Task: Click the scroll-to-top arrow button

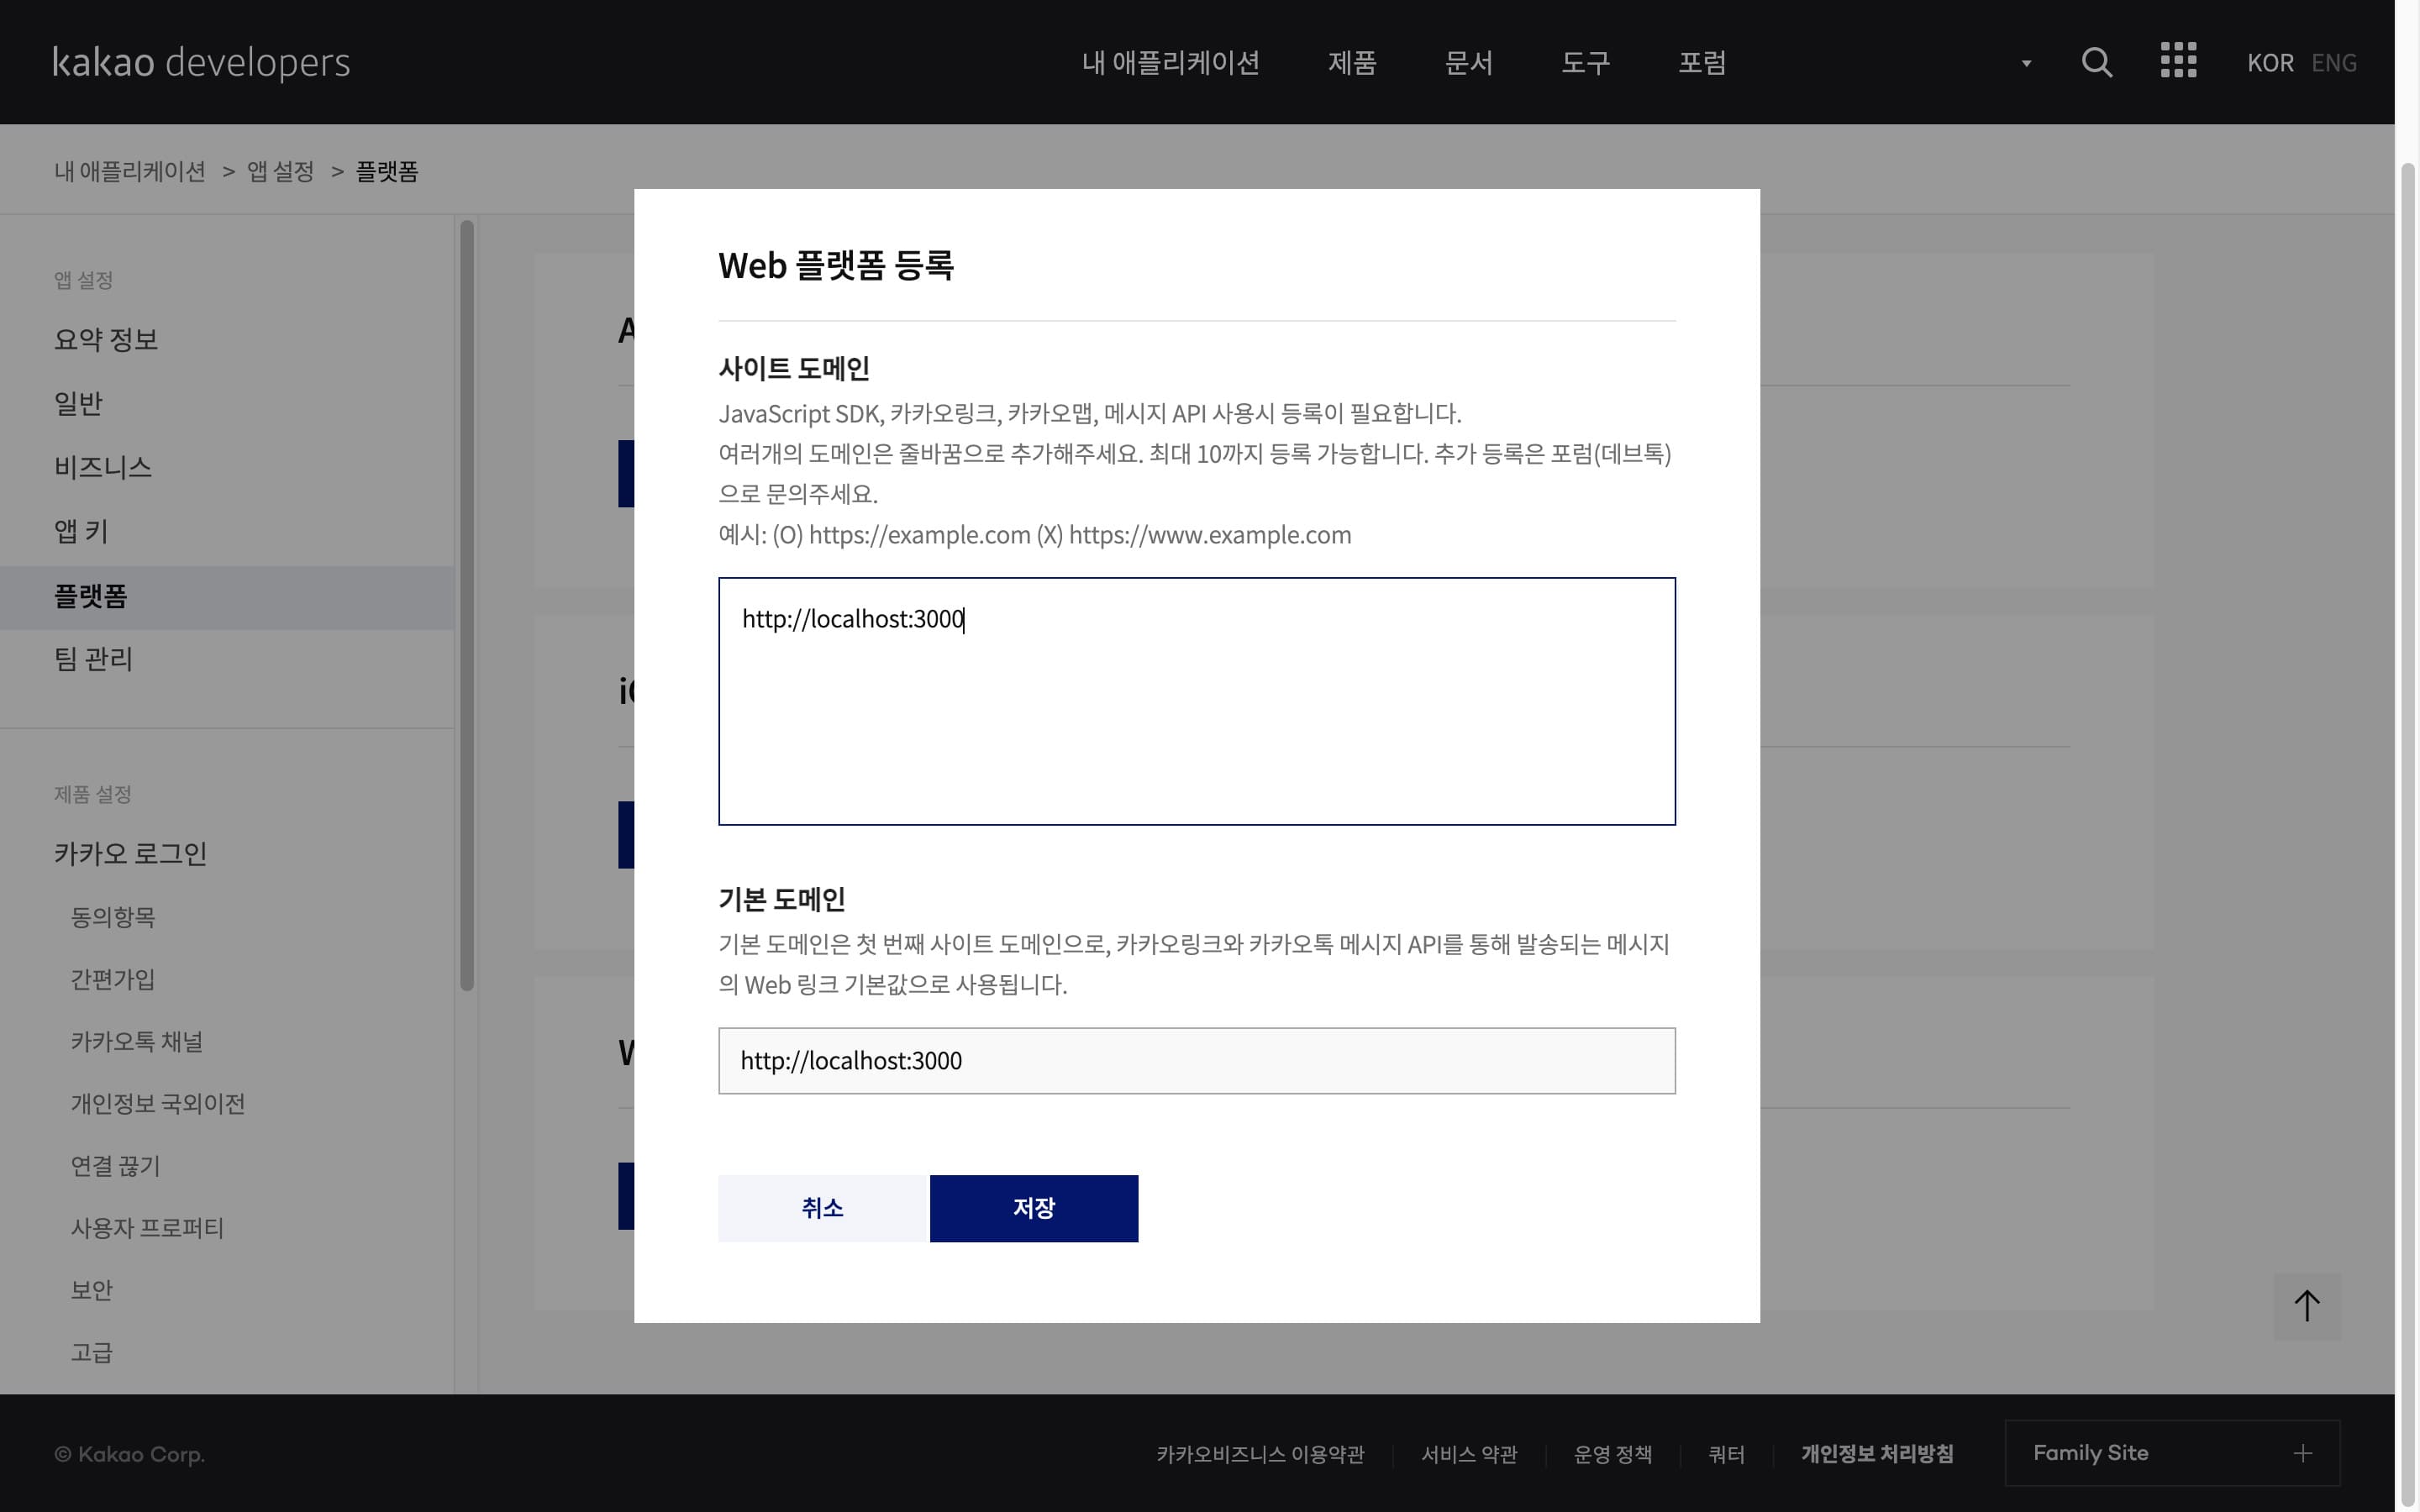Action: (2306, 1306)
